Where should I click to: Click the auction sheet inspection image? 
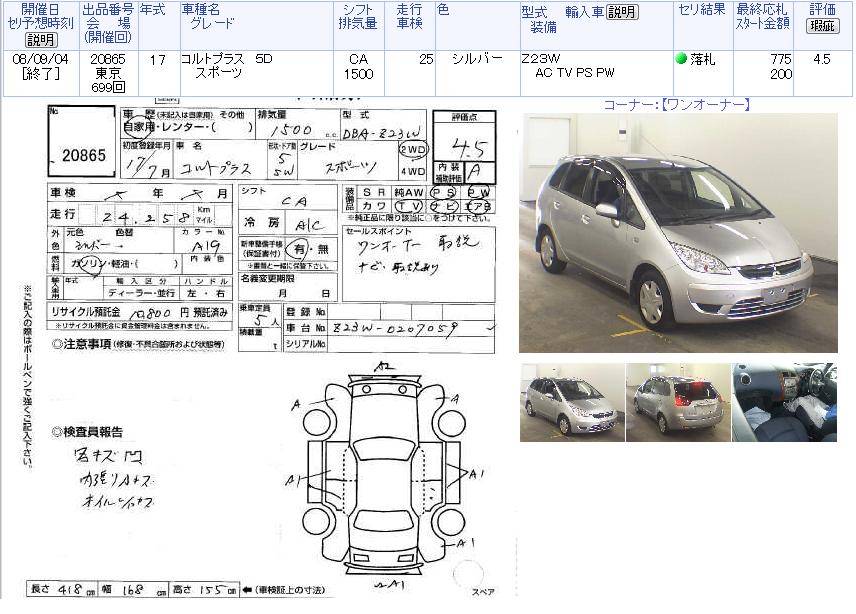point(262,348)
